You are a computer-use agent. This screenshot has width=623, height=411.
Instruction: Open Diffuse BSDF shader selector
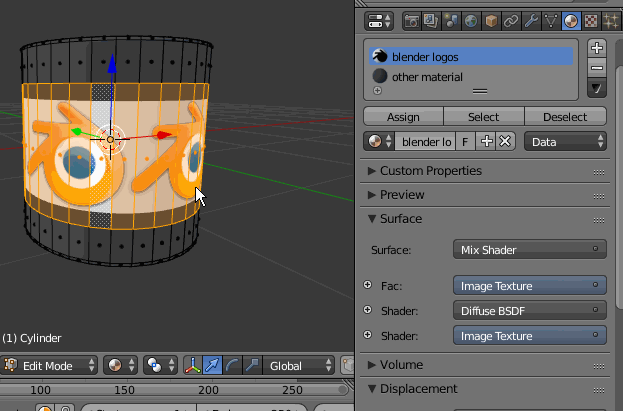(530, 311)
